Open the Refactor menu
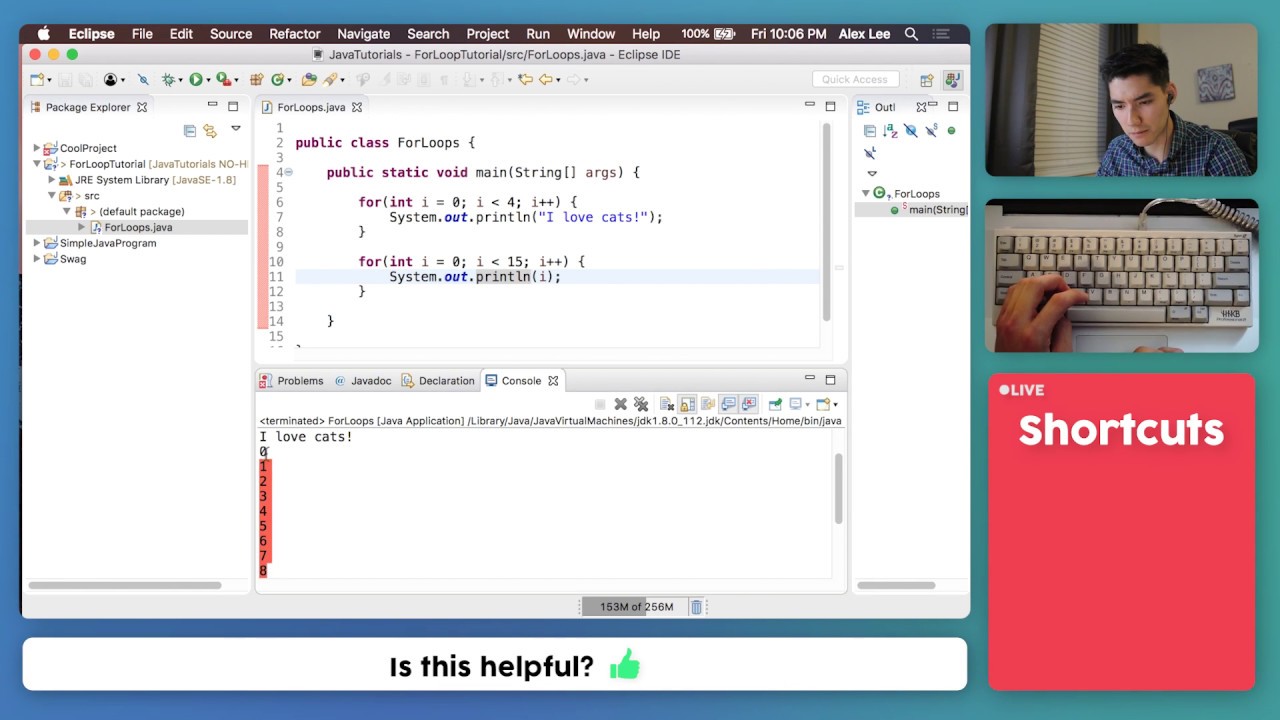The image size is (1280, 720). pos(294,34)
